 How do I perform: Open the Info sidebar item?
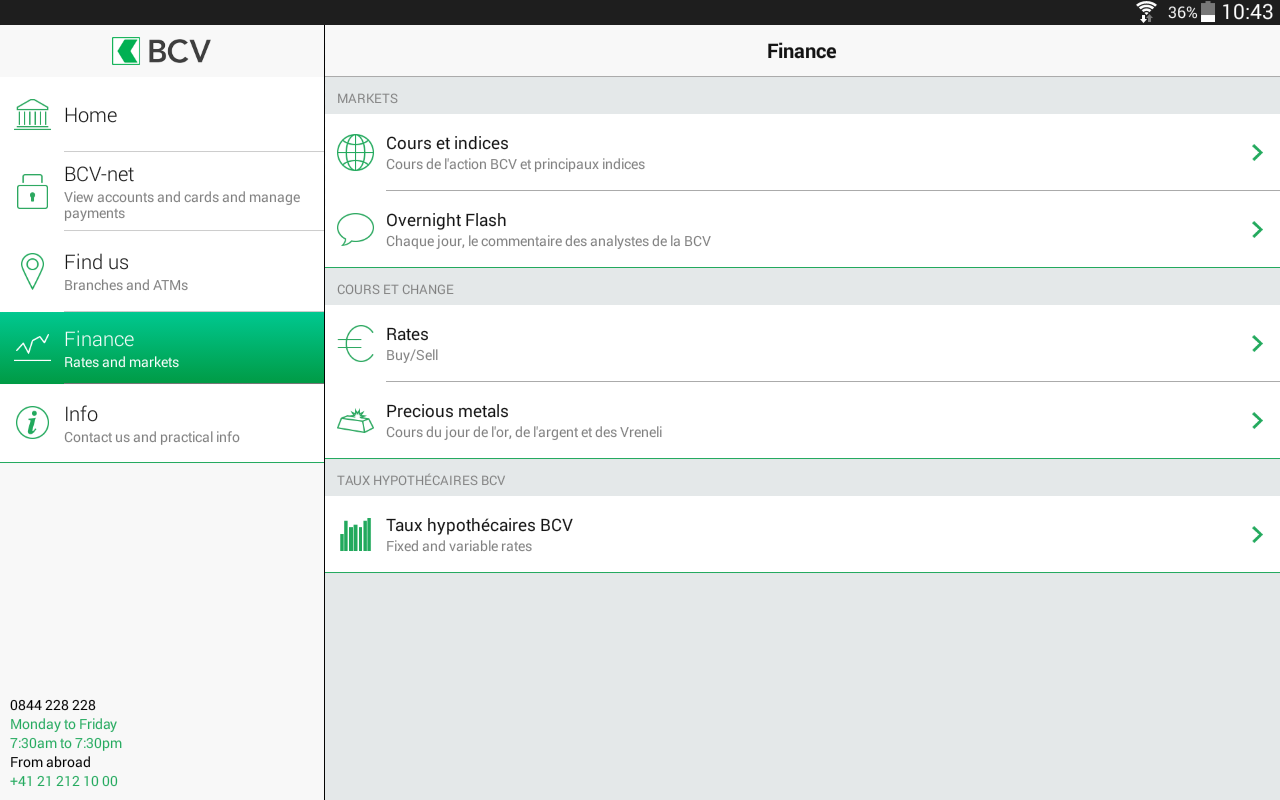(162, 423)
